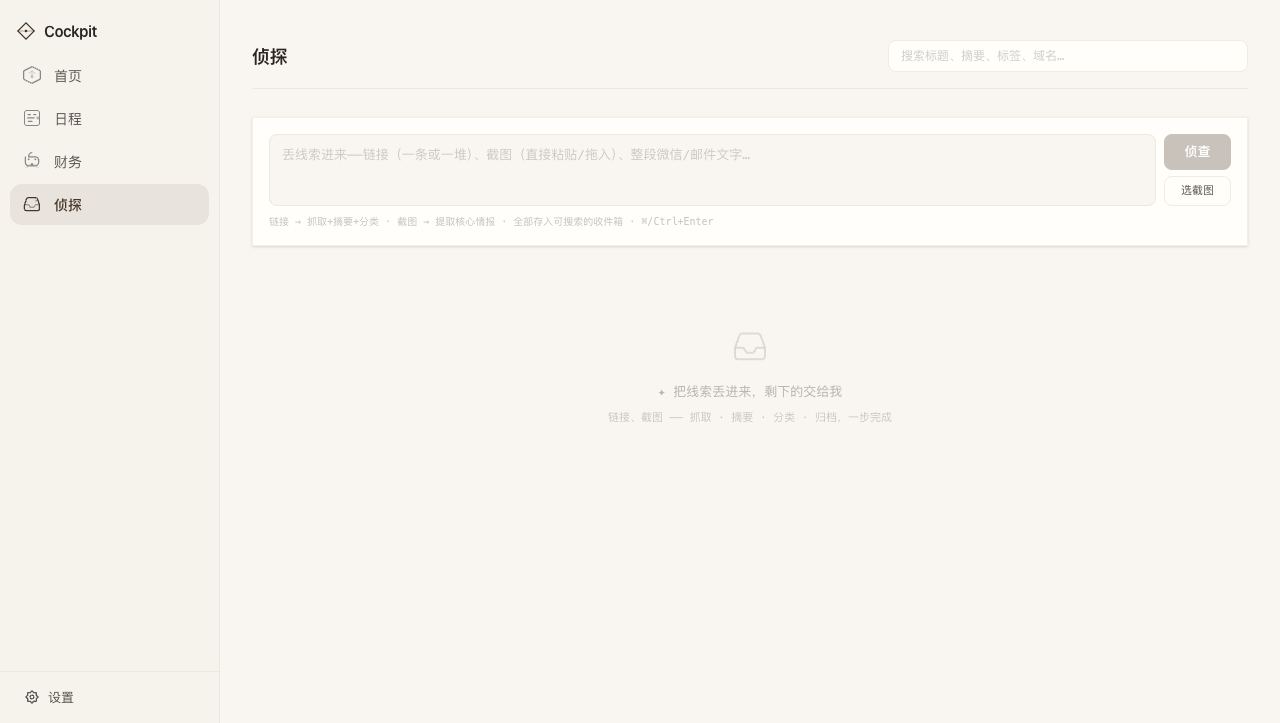Click the hint text ⌘/Ctrl+Enter

pos(677,221)
